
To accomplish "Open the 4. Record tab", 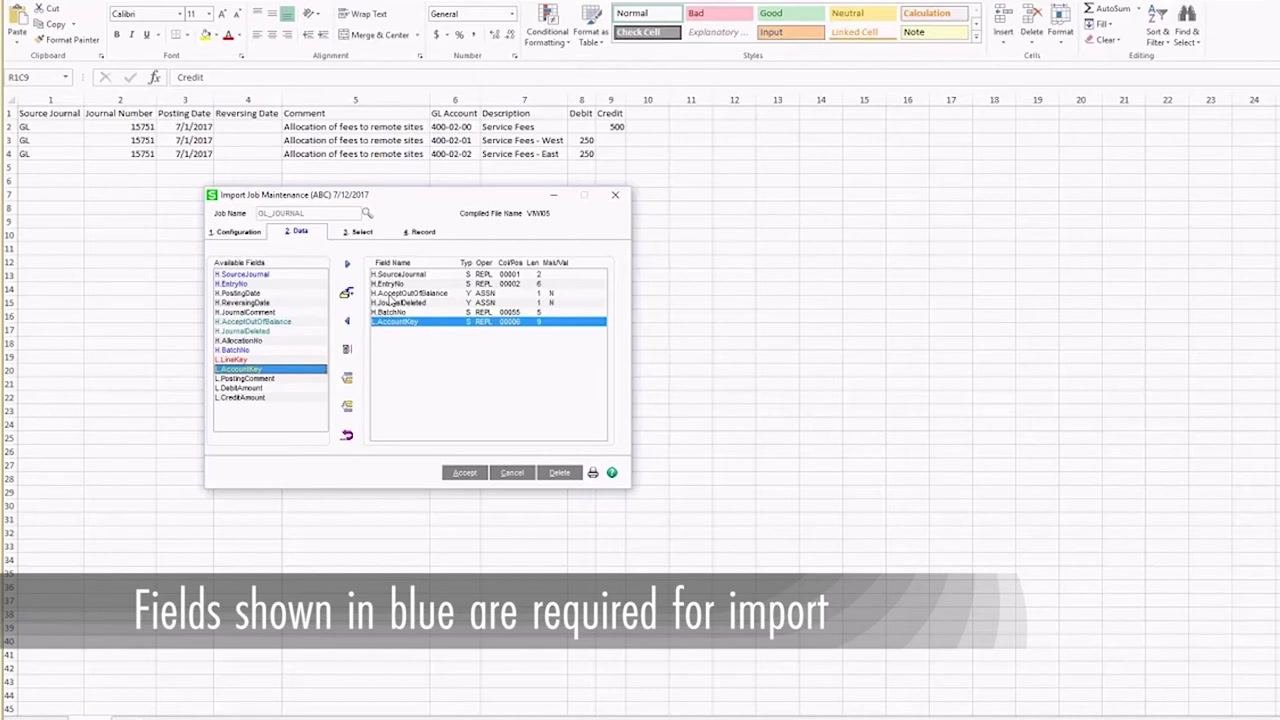I will click(419, 232).
